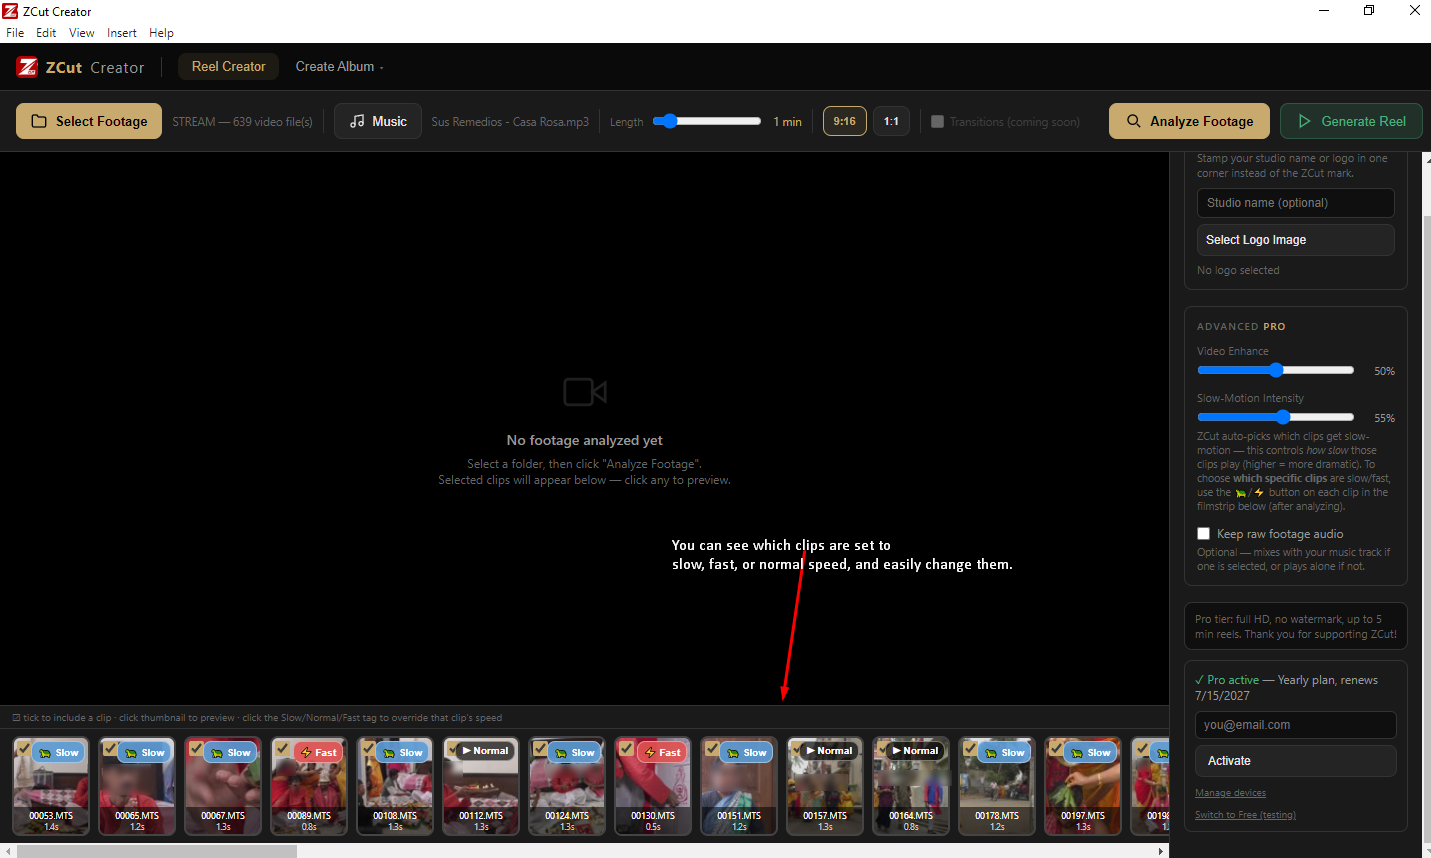
Task: Click the filmstrip horizontal scrollbar
Action: 157,851
